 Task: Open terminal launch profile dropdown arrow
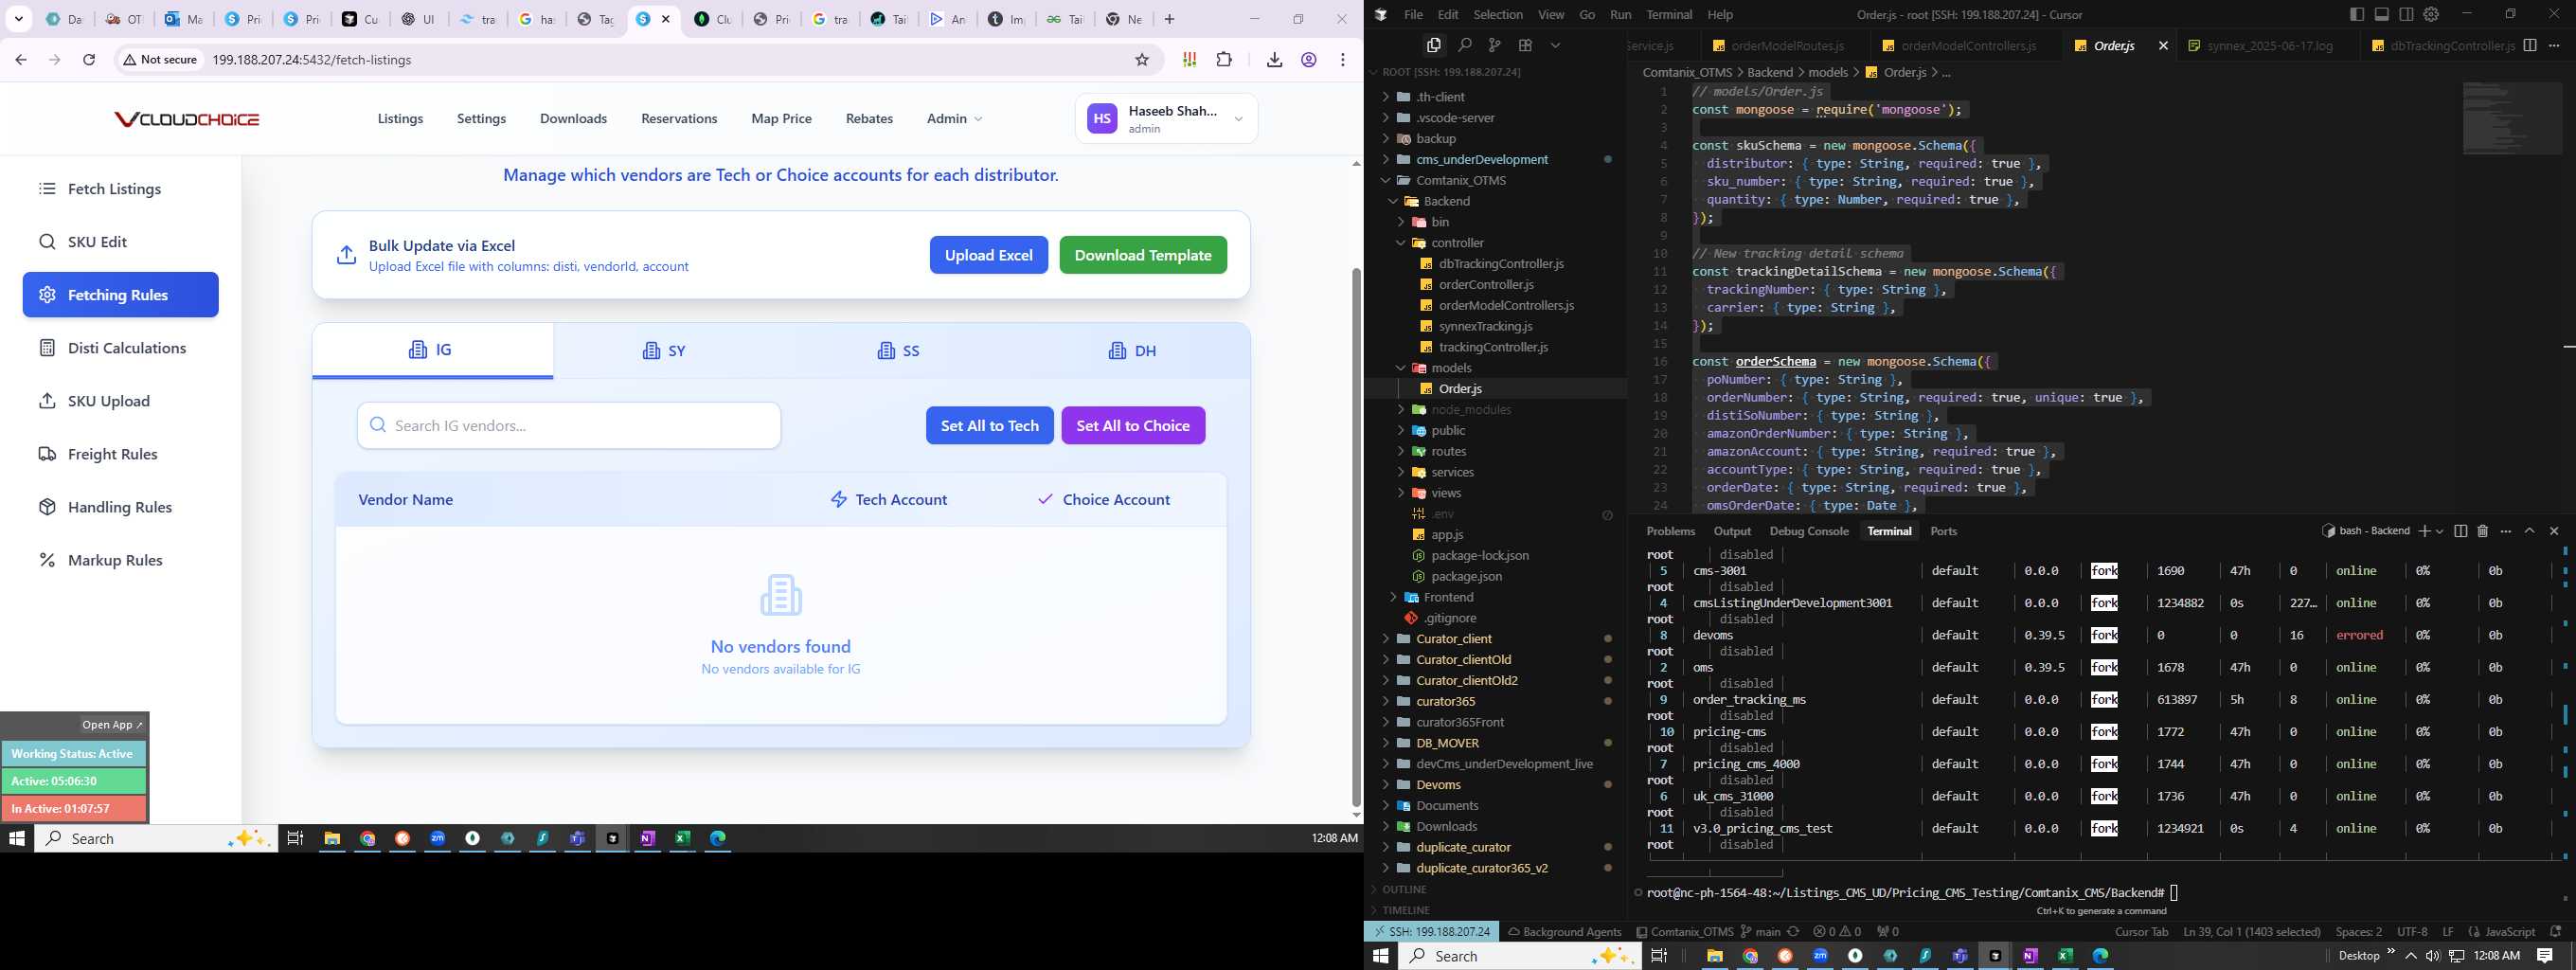(x=2439, y=531)
